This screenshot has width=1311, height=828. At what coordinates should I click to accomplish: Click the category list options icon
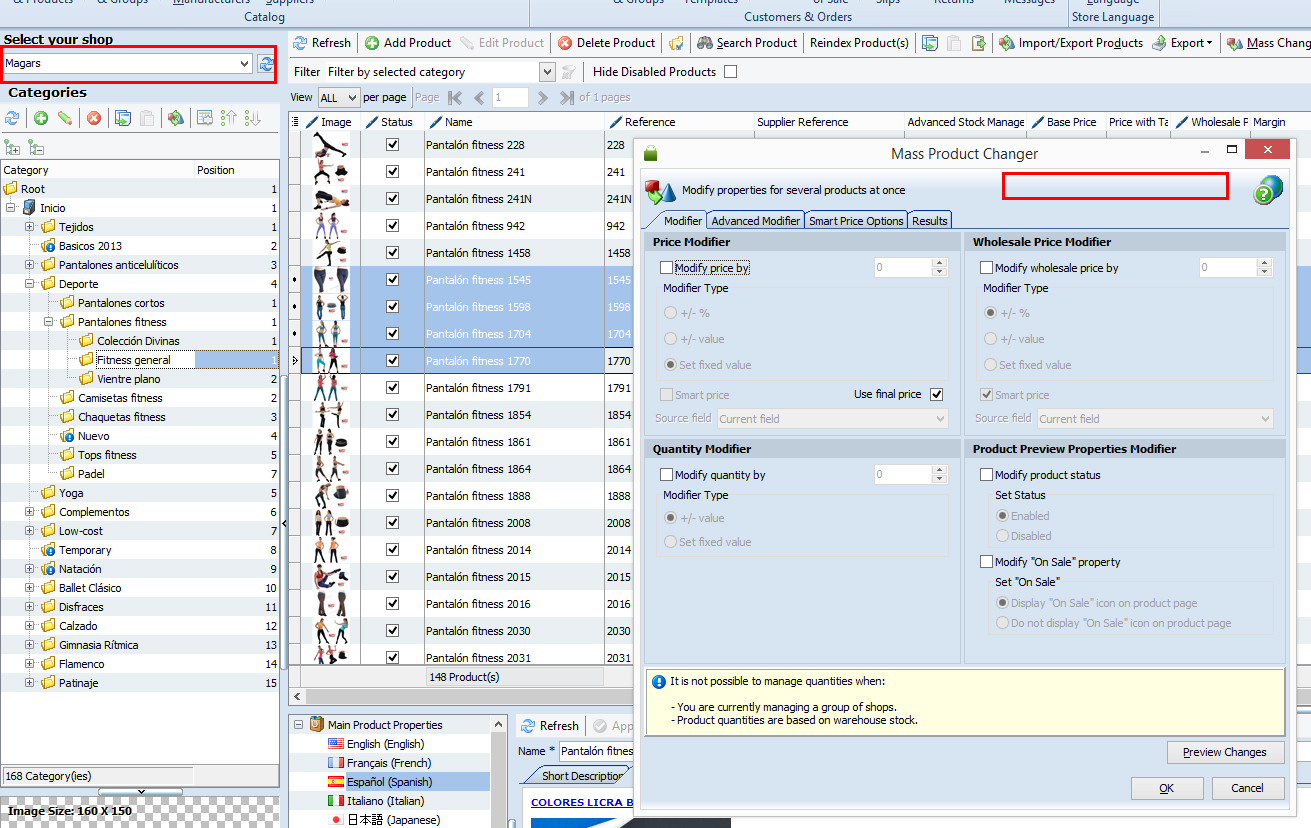(204, 118)
